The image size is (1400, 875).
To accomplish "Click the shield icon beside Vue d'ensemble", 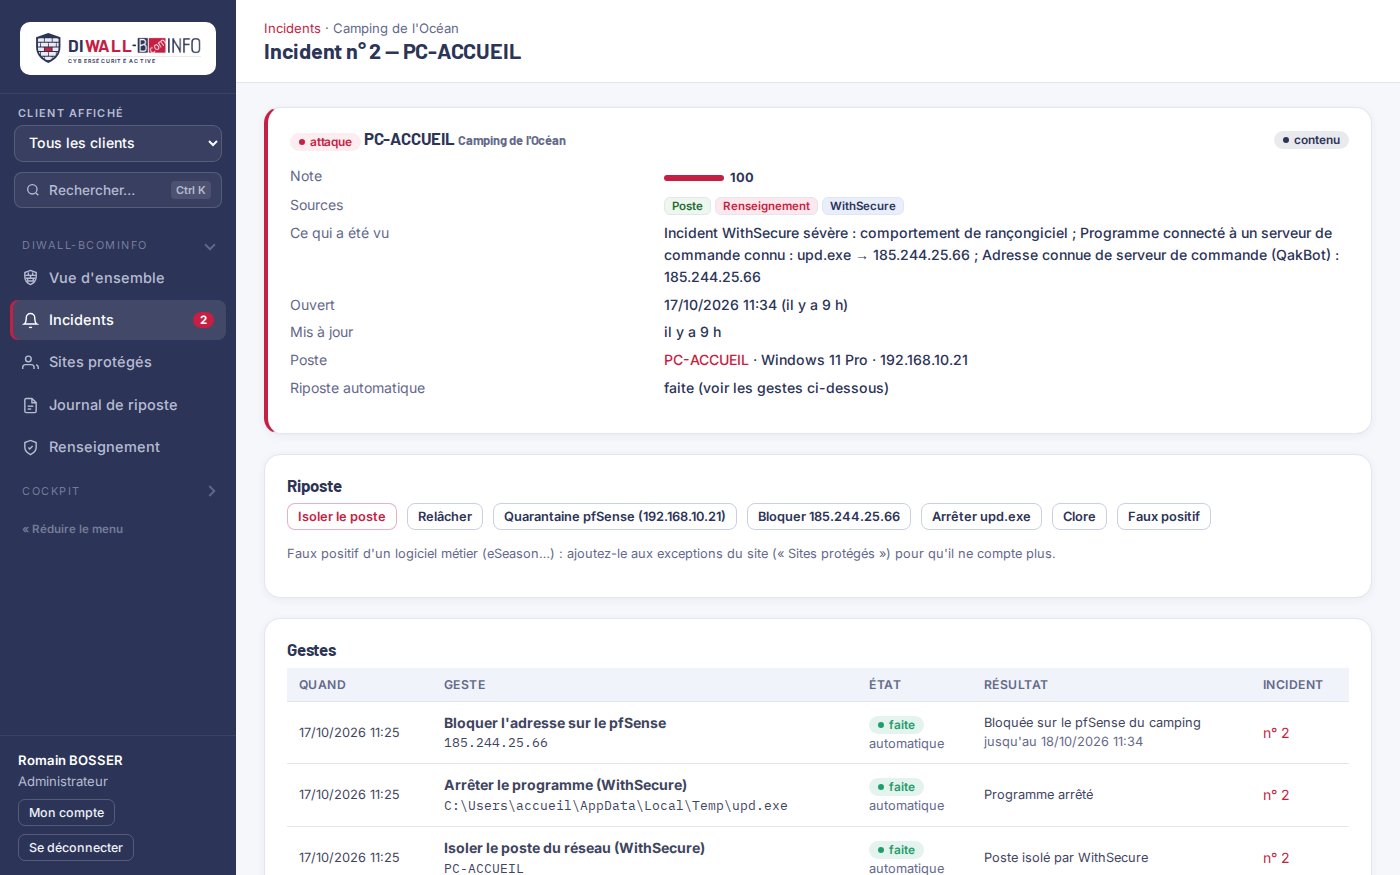I will [31, 278].
